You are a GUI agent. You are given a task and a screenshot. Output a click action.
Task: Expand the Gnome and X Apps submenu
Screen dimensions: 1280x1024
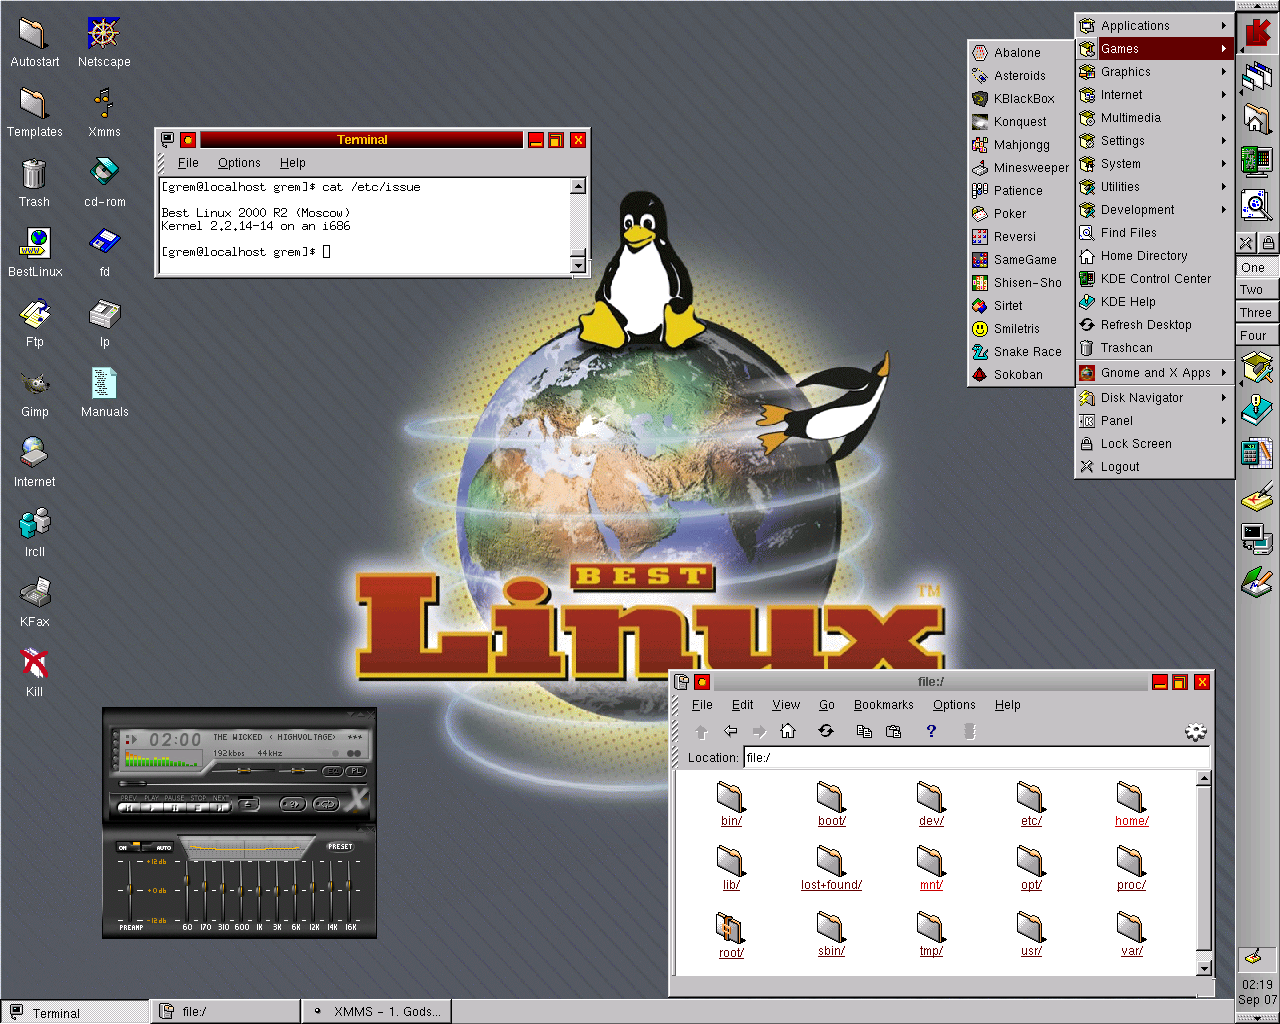[1153, 373]
